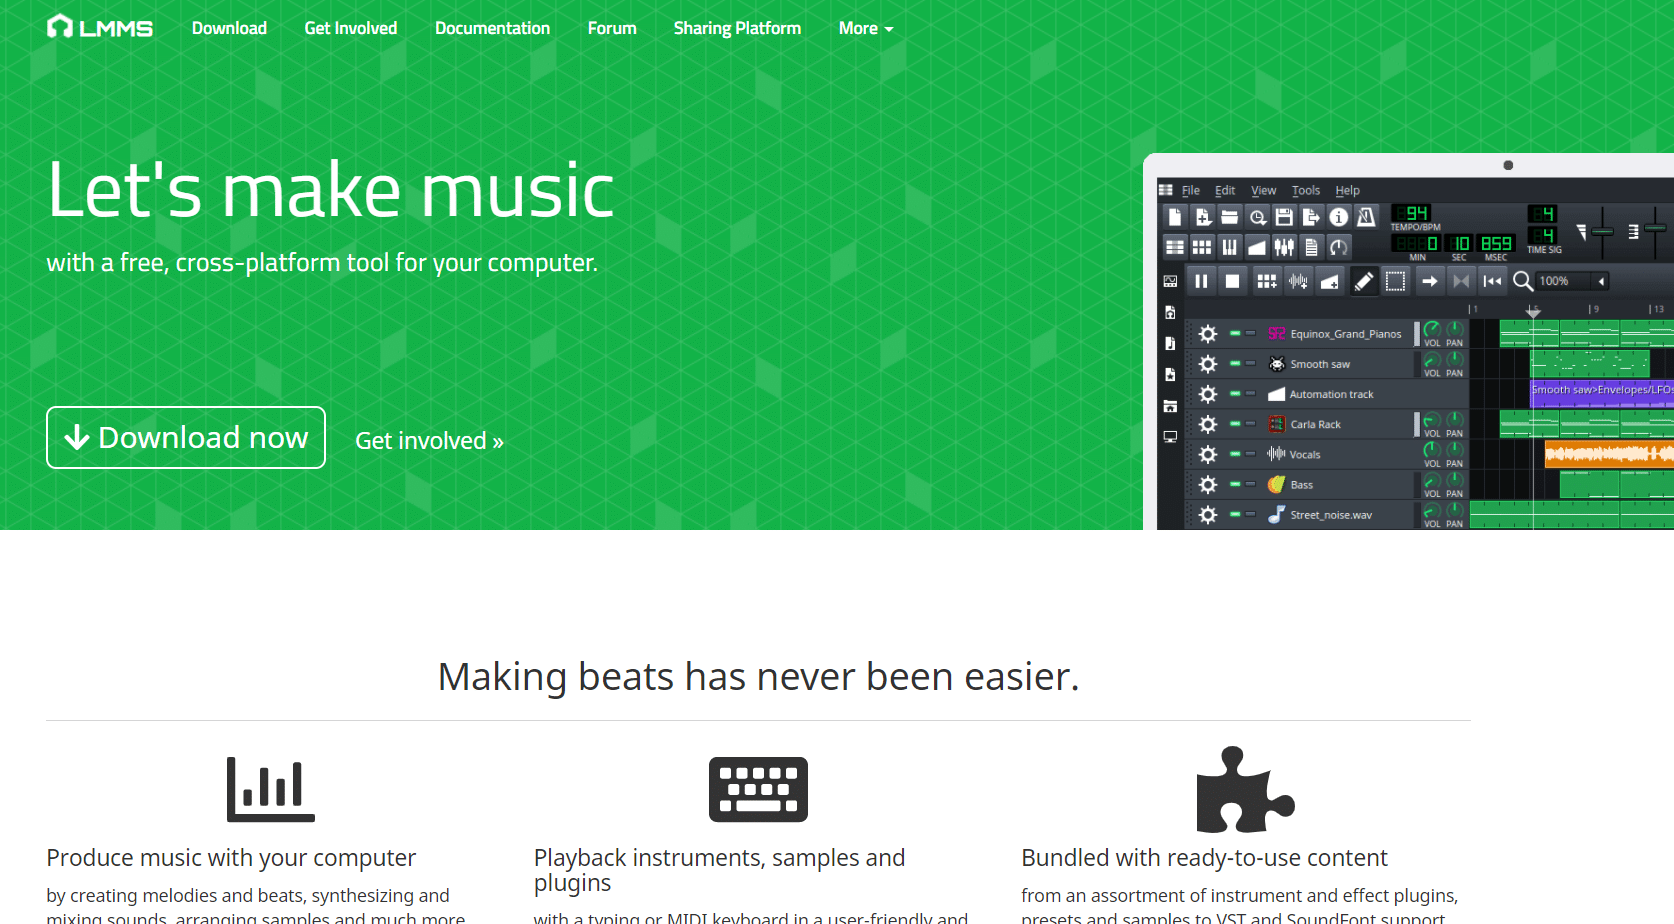This screenshot has height=924, width=1674.
Task: Click the Add beat/bassline track icon
Action: 1267,281
